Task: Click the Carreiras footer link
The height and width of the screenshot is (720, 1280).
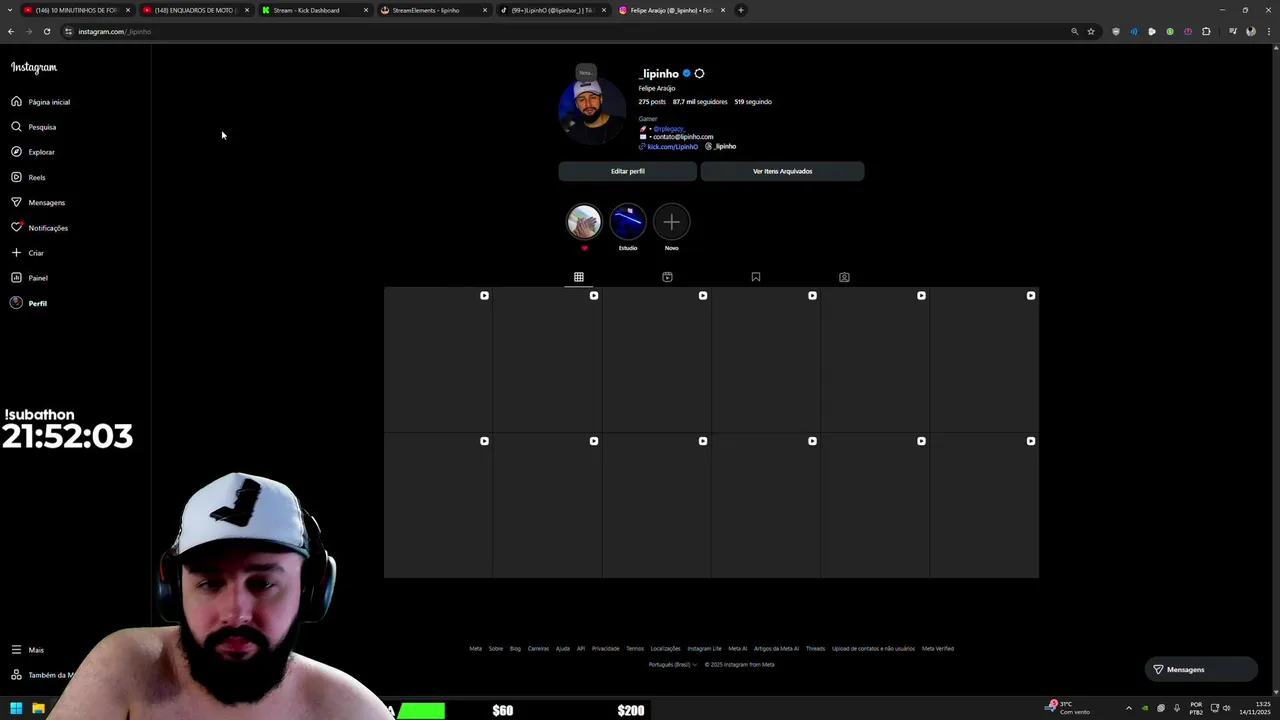Action: [x=539, y=649]
